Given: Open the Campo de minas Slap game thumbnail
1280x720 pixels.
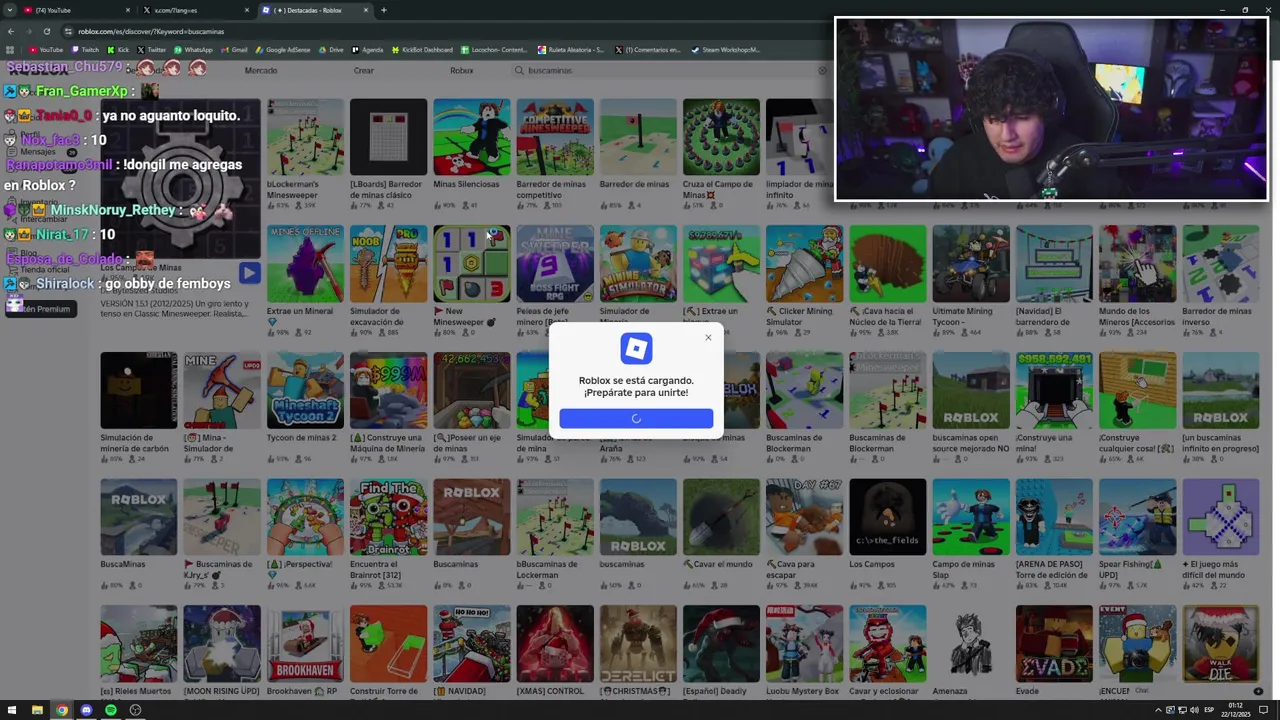Looking at the screenshot, I should coord(971,517).
